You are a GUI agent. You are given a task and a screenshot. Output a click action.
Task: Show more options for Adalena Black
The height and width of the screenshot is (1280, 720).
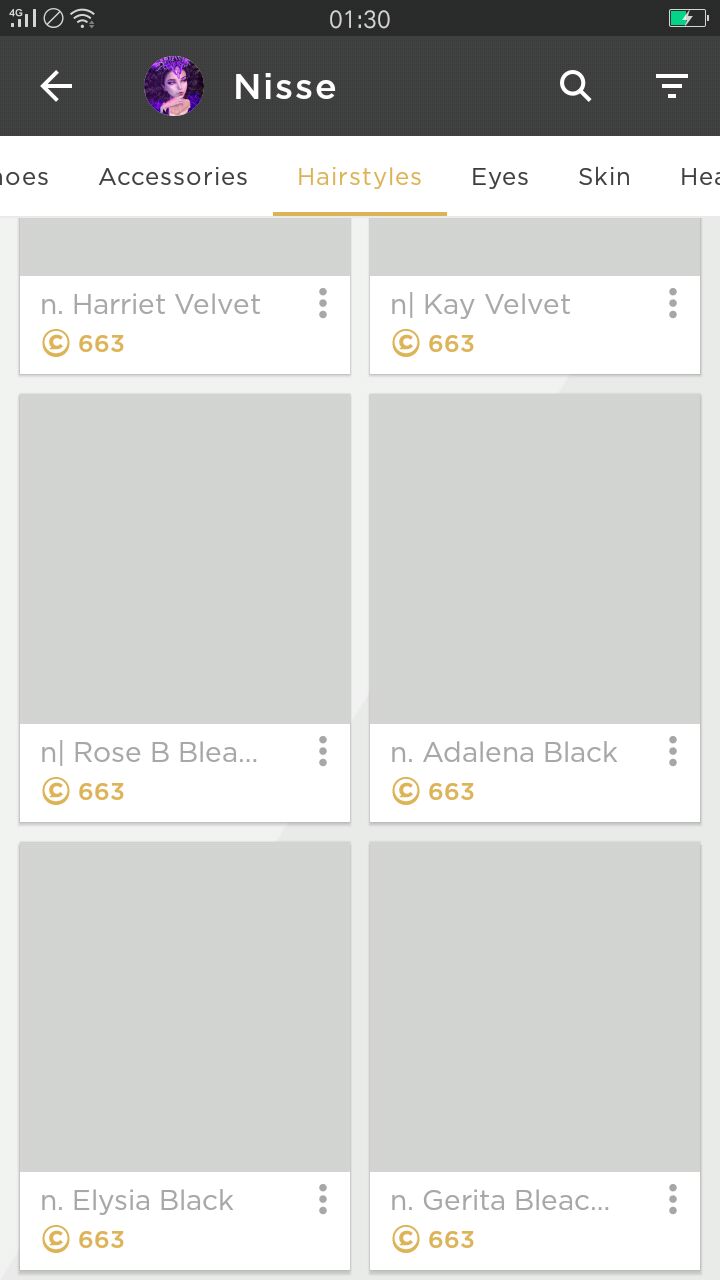672,751
